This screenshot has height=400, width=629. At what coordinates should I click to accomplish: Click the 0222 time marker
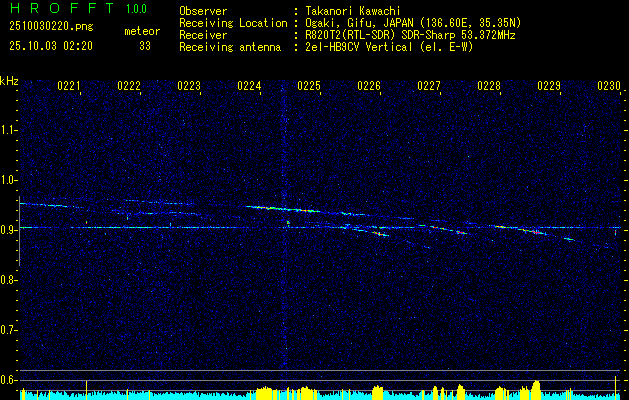[129, 86]
